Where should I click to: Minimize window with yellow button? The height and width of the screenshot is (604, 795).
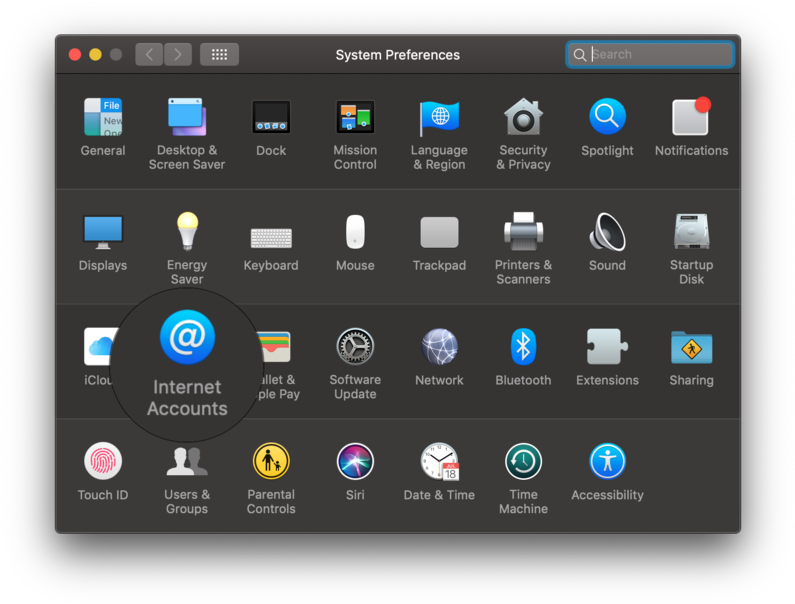coord(95,54)
